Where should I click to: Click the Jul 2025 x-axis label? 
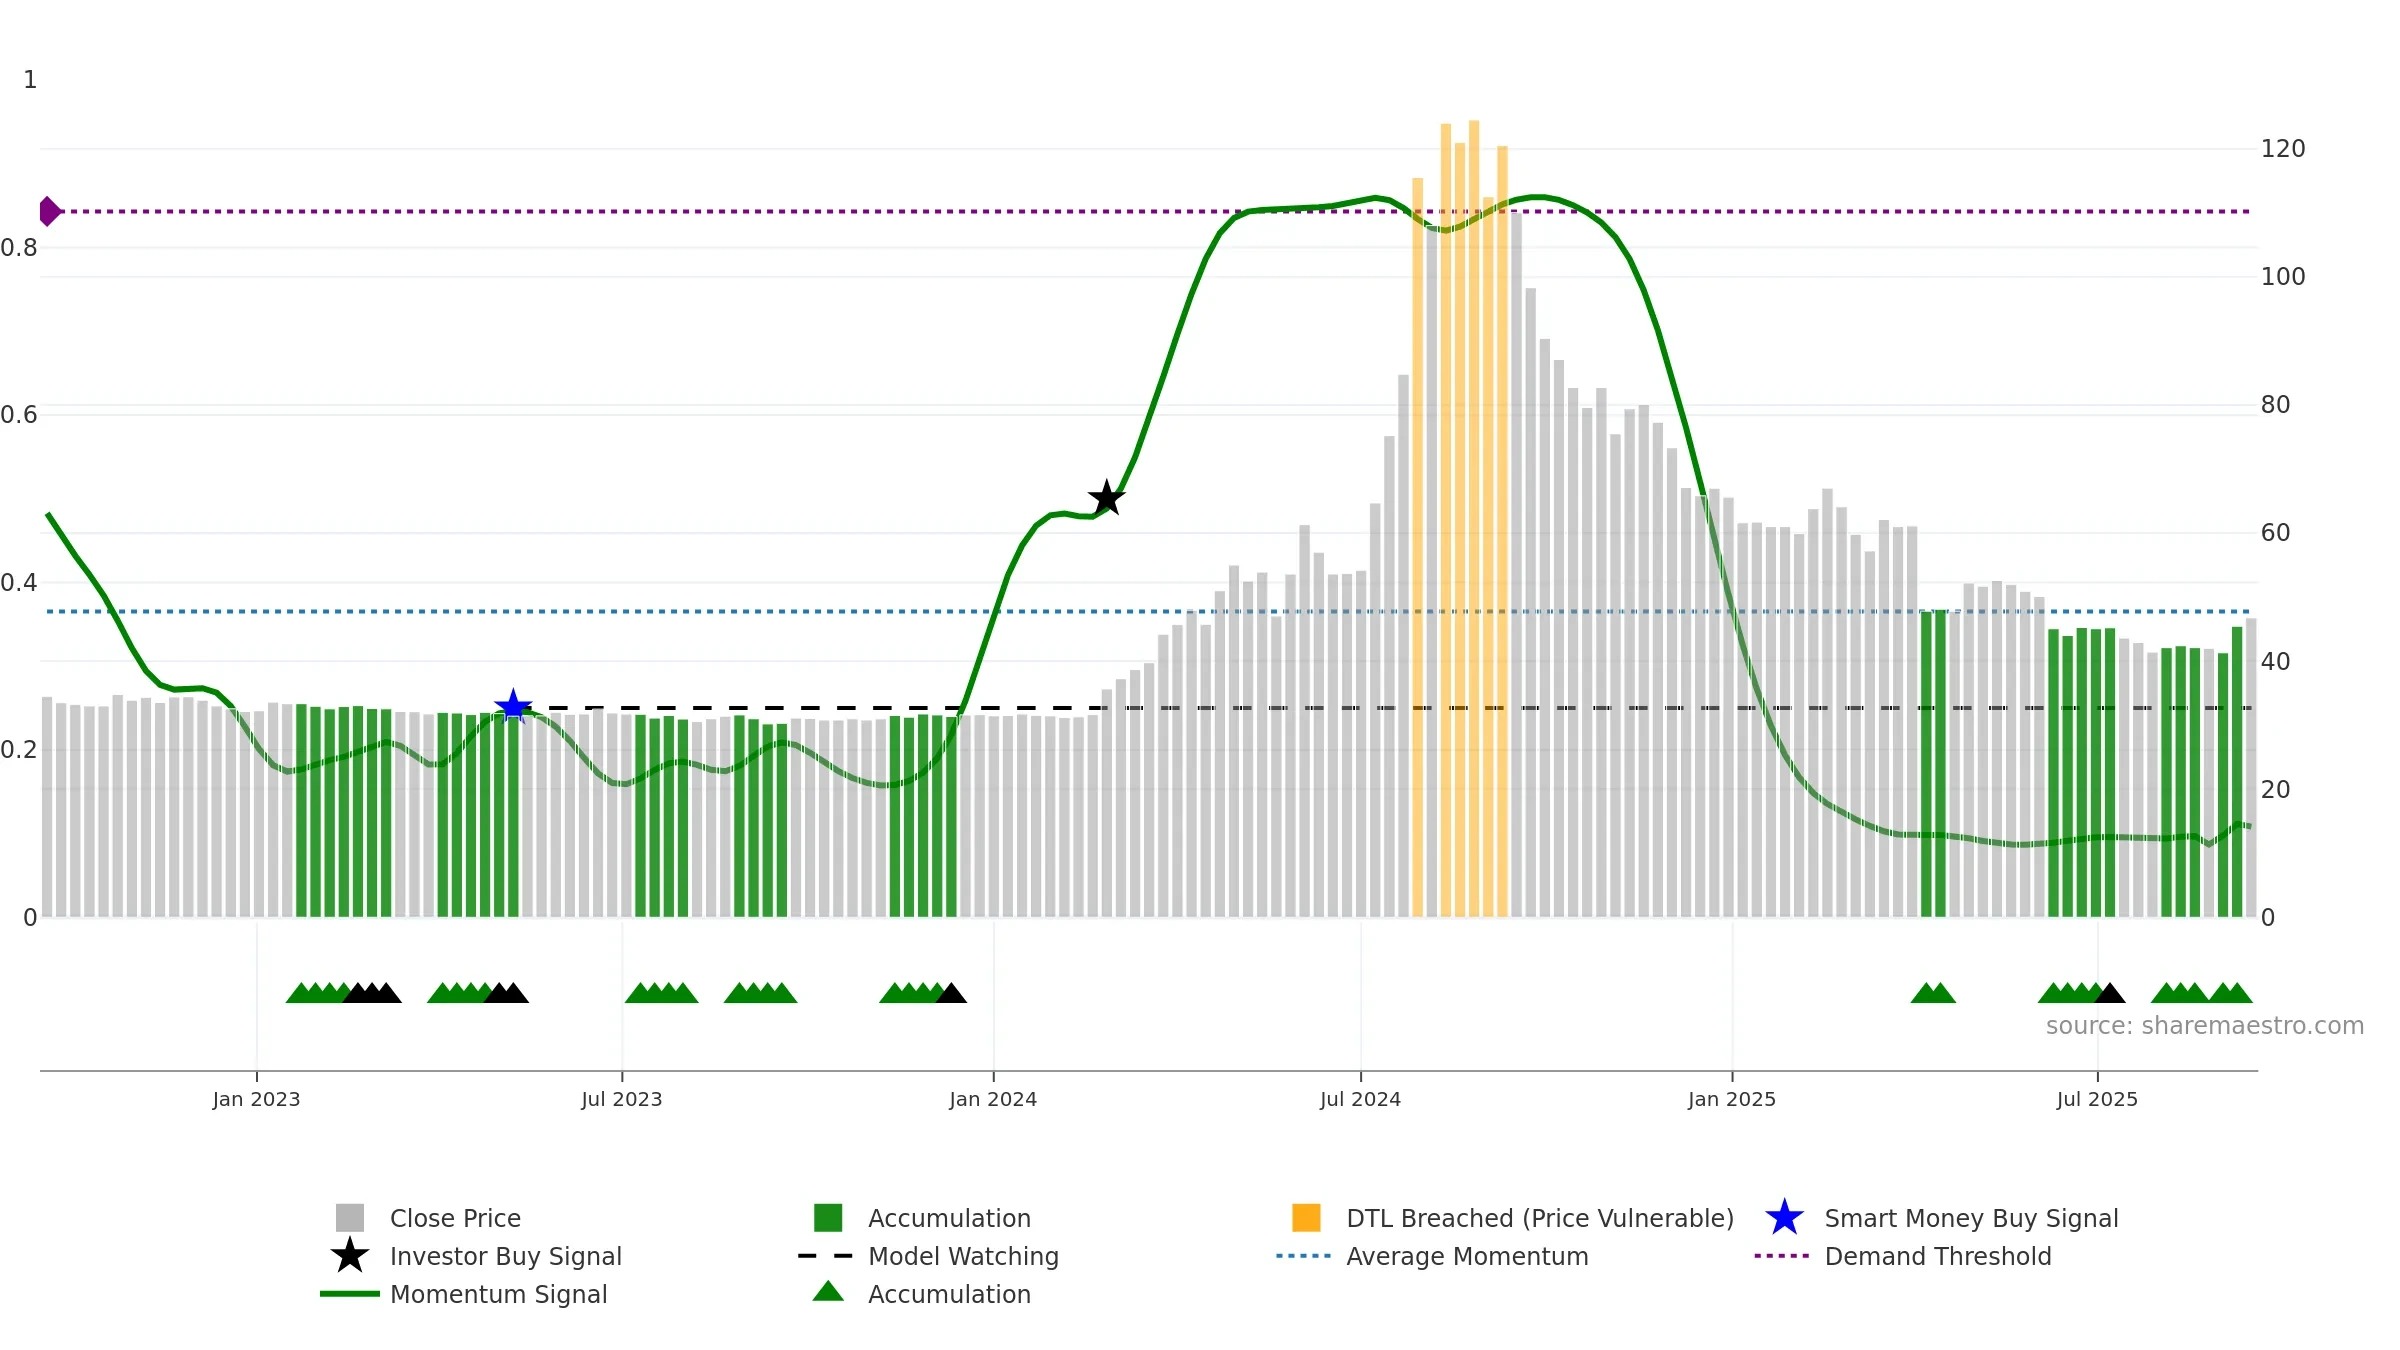2097,1100
